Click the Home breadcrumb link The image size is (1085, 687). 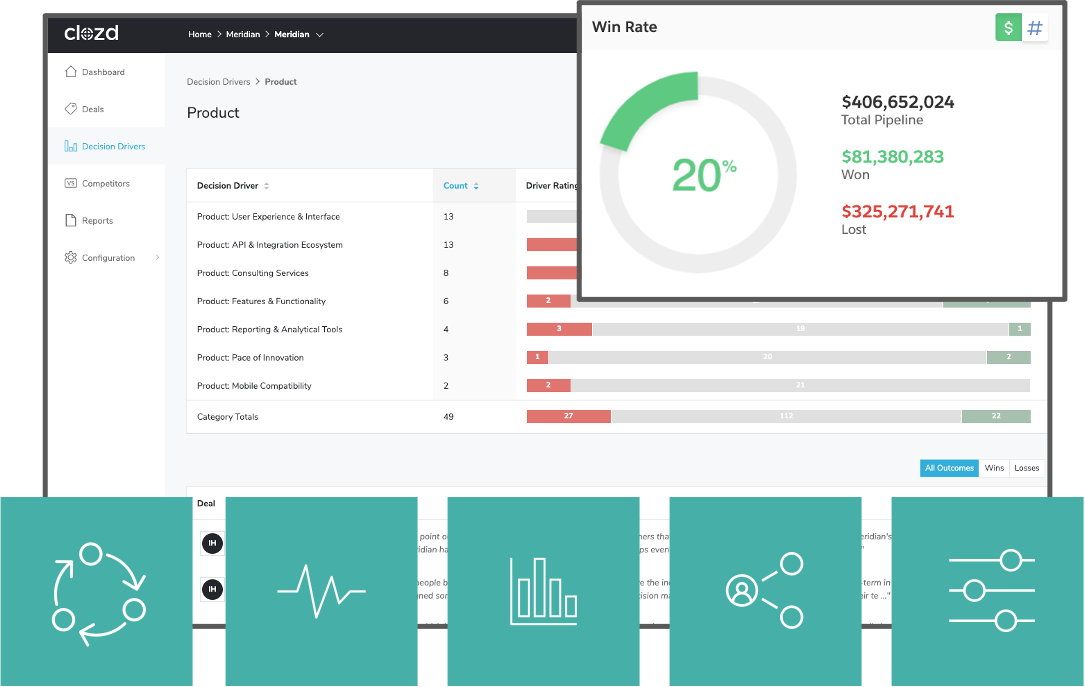tap(199, 35)
